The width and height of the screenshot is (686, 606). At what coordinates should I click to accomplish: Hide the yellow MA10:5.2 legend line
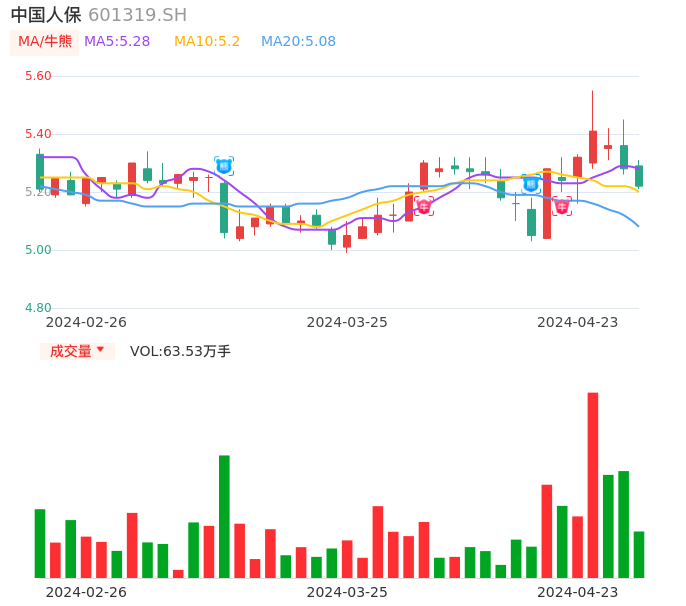pyautogui.click(x=207, y=42)
